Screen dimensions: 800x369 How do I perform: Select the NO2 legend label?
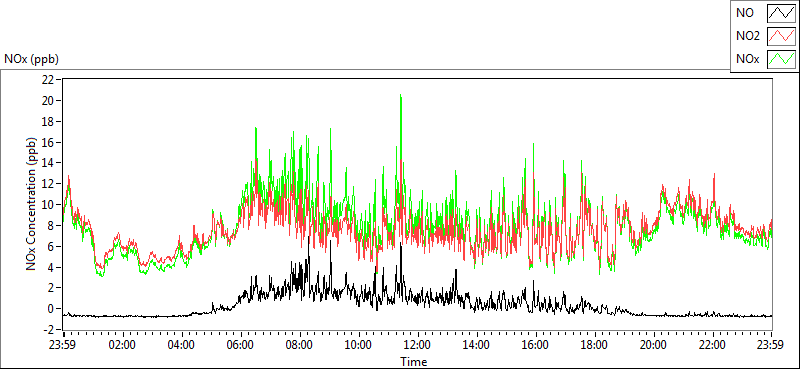(747, 36)
